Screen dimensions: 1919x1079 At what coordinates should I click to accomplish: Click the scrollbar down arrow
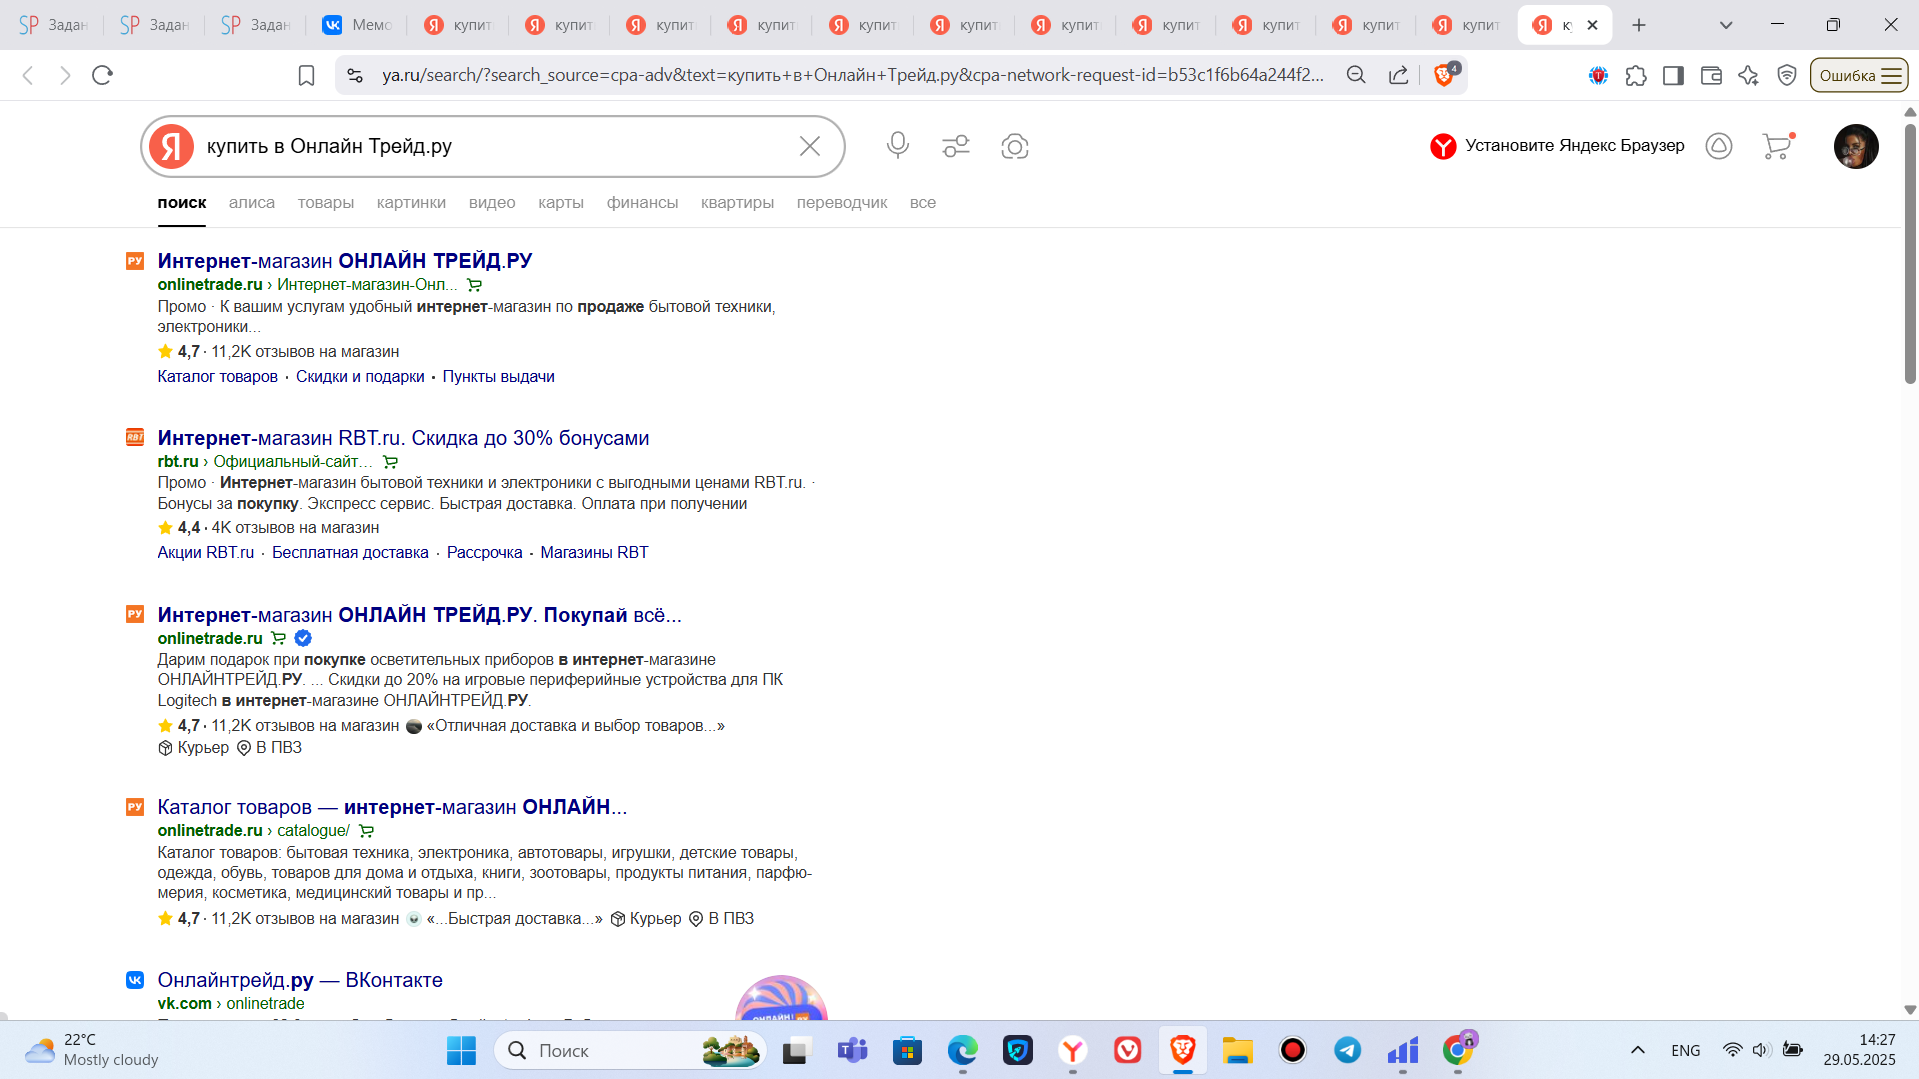click(x=1910, y=1010)
